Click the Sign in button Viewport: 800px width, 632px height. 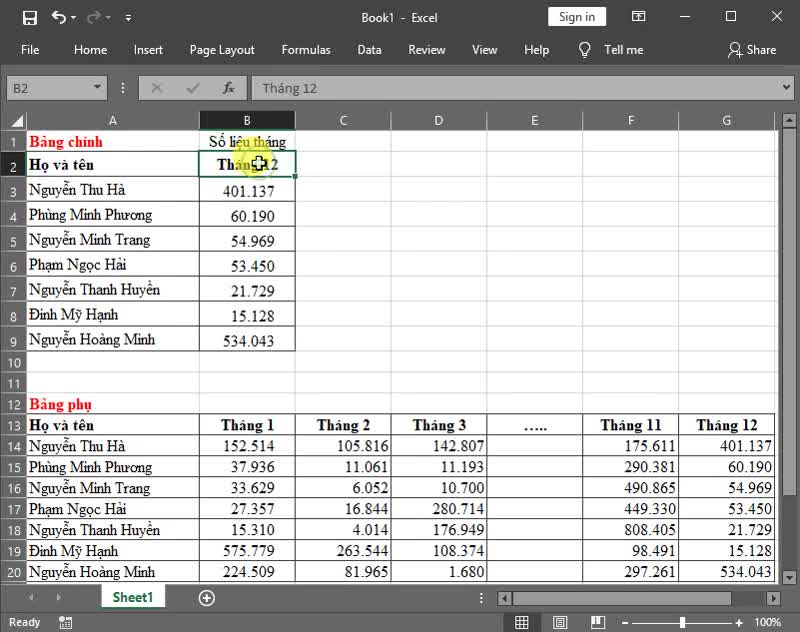577,17
